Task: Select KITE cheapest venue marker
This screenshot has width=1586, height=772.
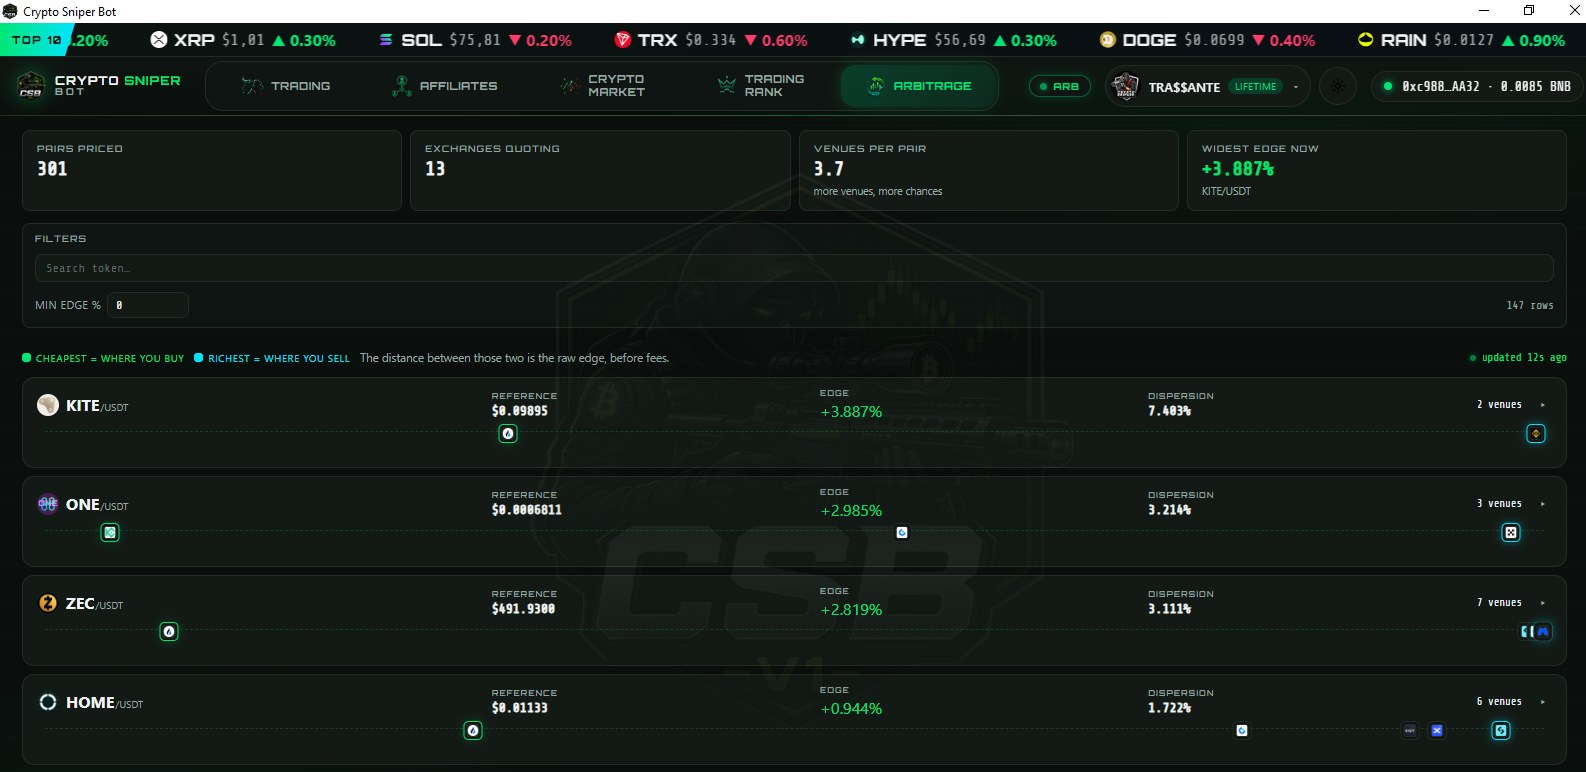Action: coord(508,434)
